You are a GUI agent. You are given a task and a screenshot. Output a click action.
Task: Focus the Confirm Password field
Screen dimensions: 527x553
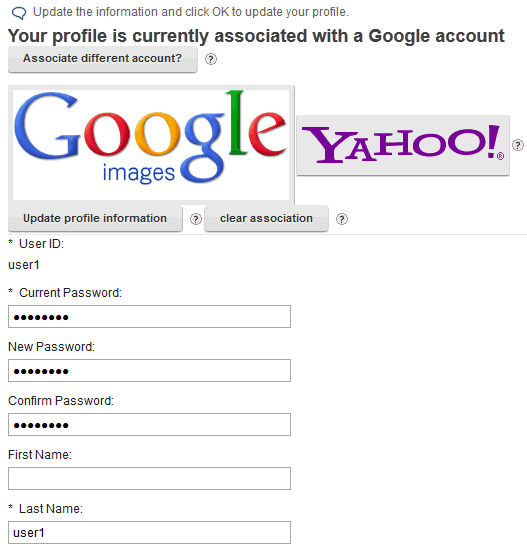pyautogui.click(x=150, y=425)
